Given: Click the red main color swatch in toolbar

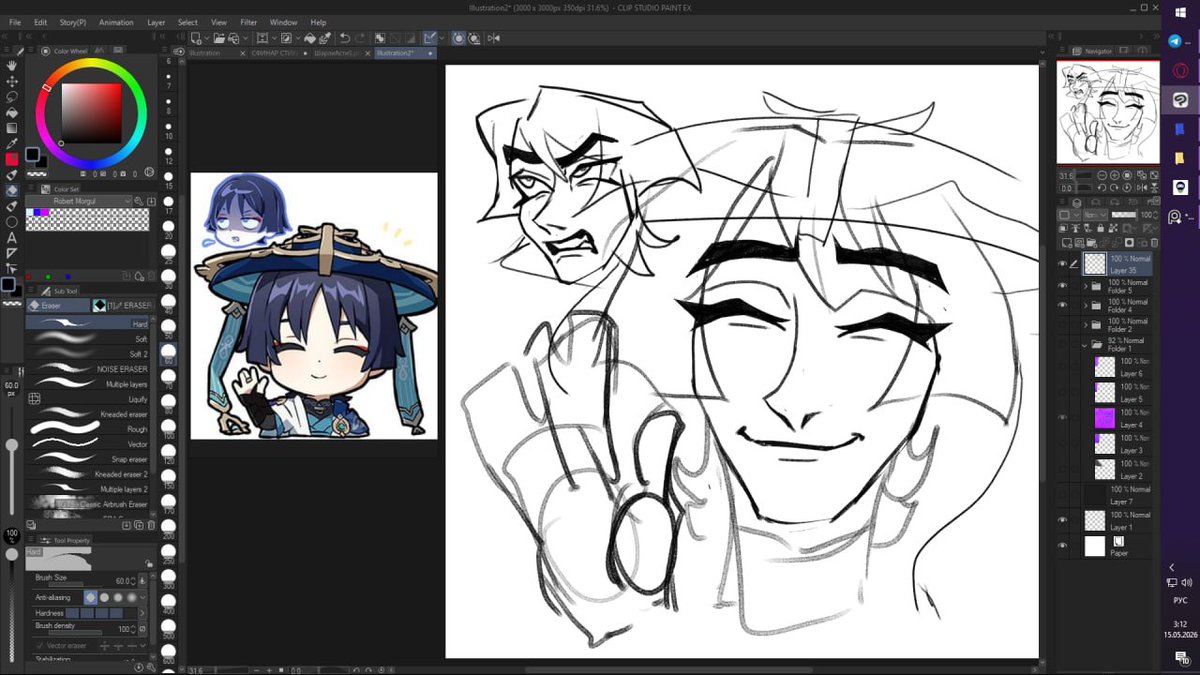Looking at the screenshot, I should point(12,159).
